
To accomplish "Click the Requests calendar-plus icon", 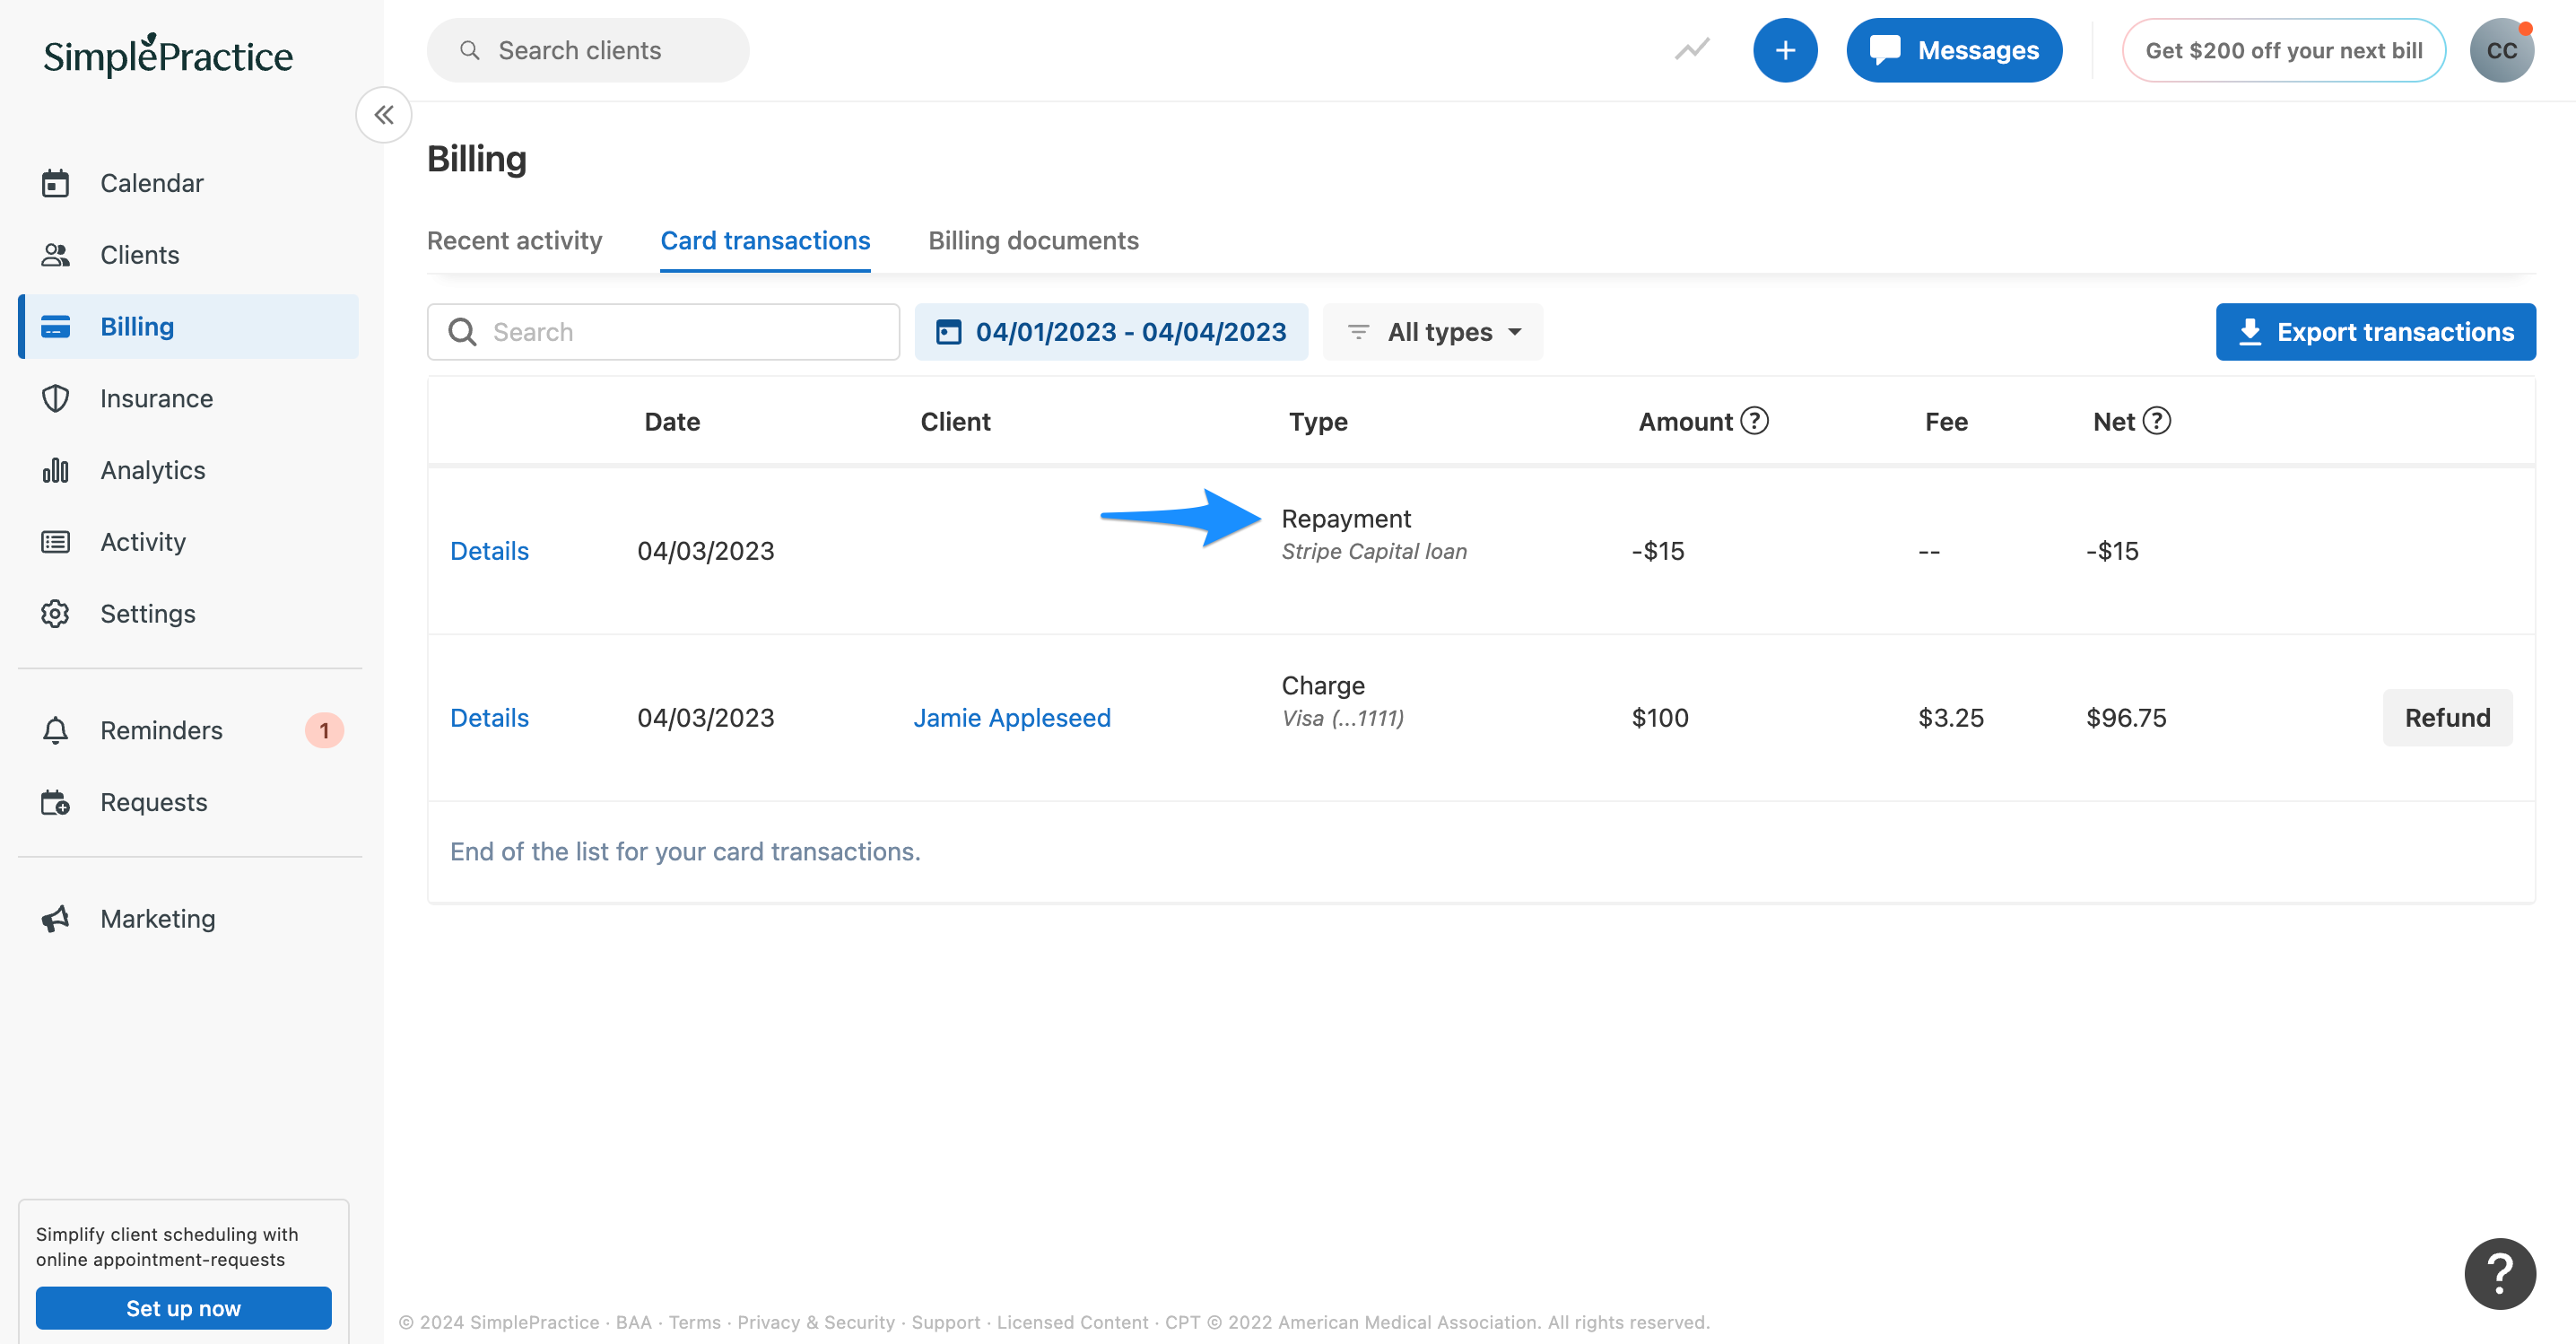I will pos(55,802).
